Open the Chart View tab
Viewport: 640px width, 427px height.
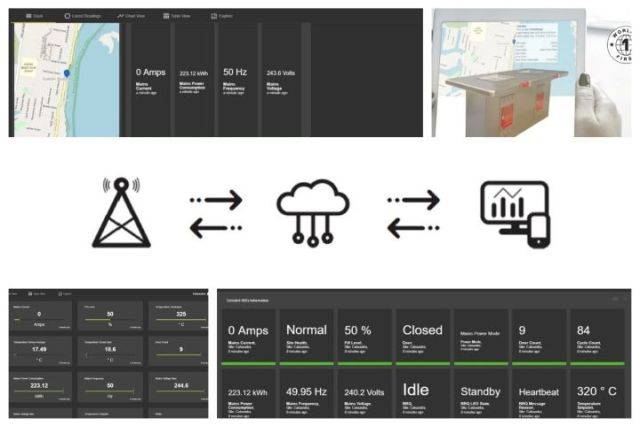point(131,16)
